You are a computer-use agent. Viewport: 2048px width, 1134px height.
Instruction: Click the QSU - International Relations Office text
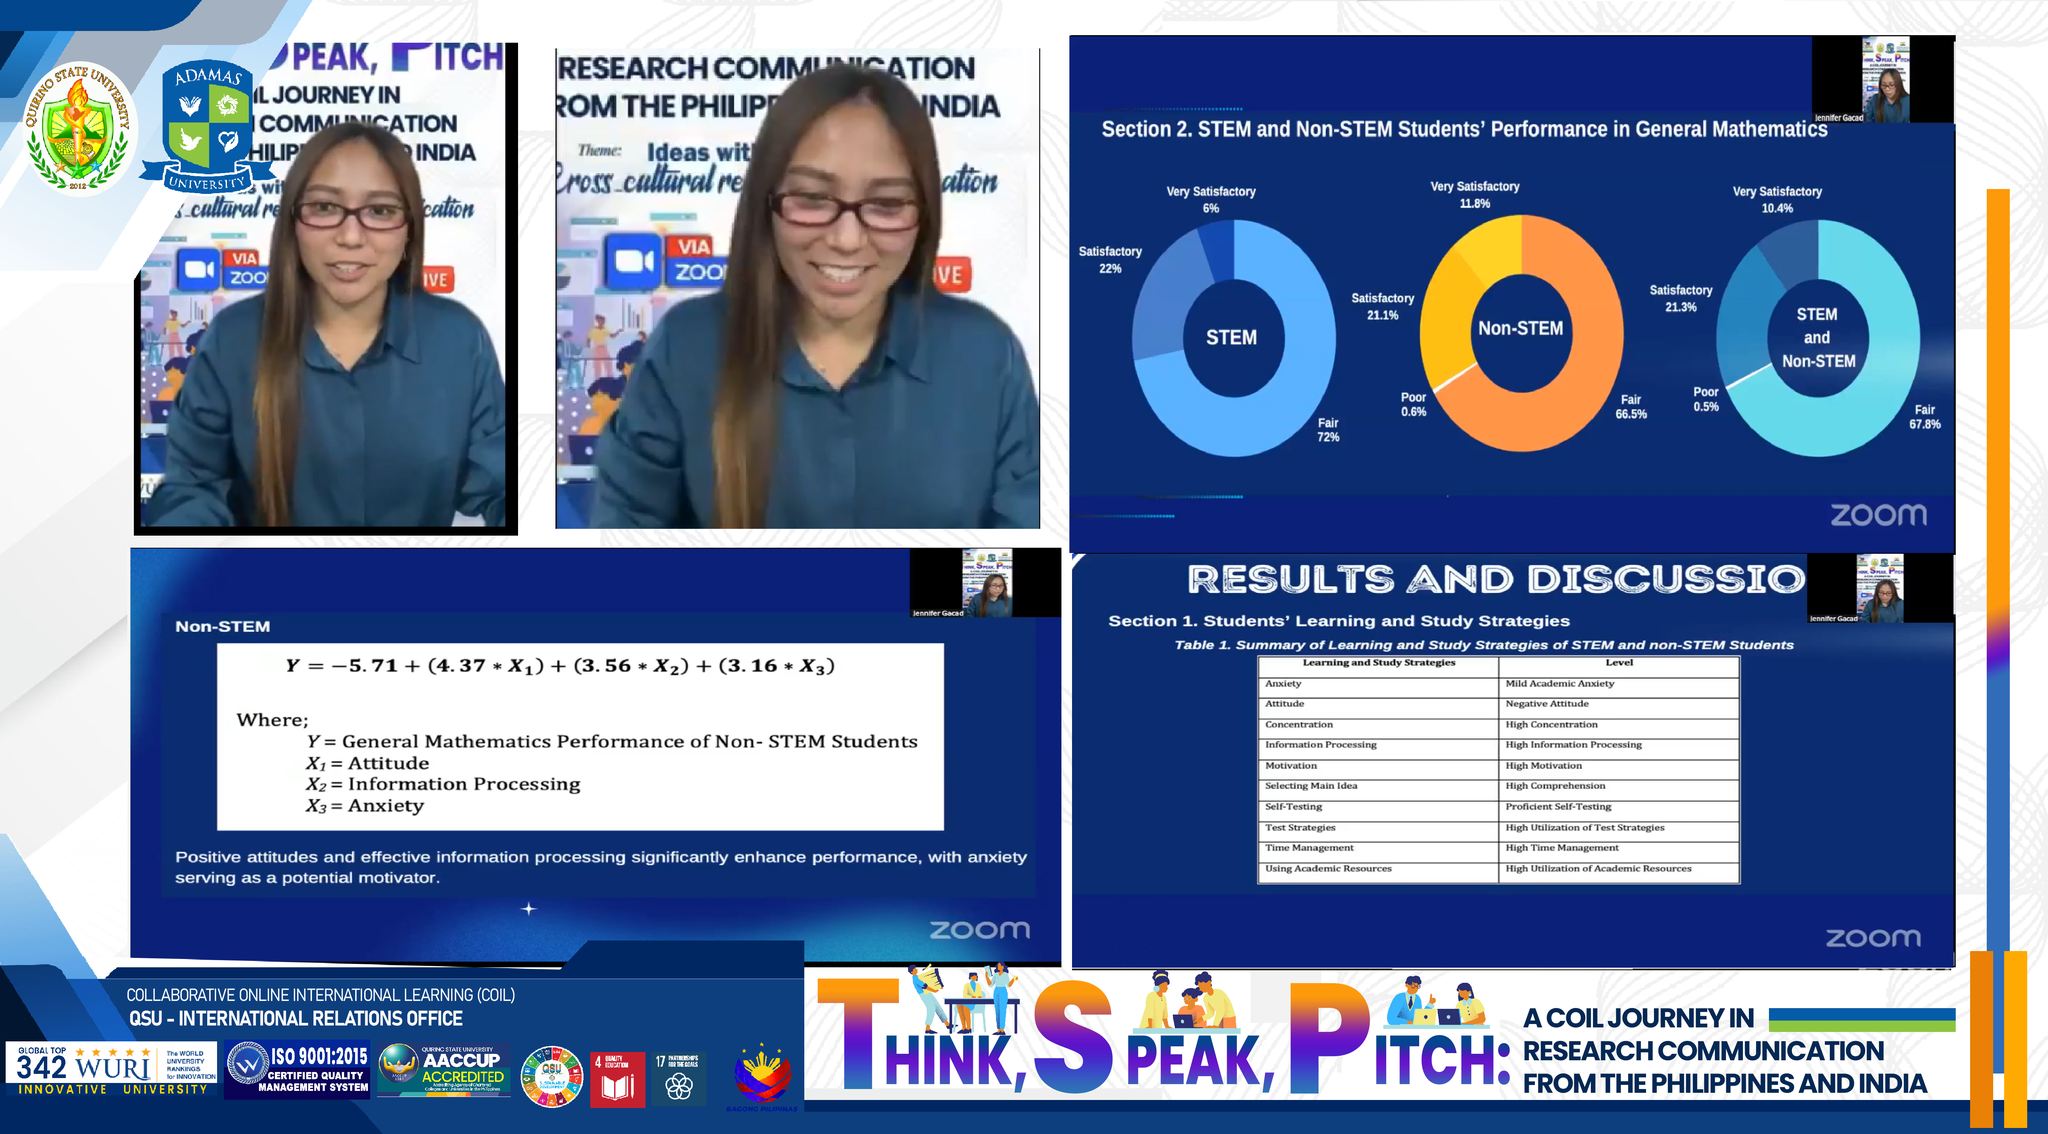click(x=295, y=1018)
